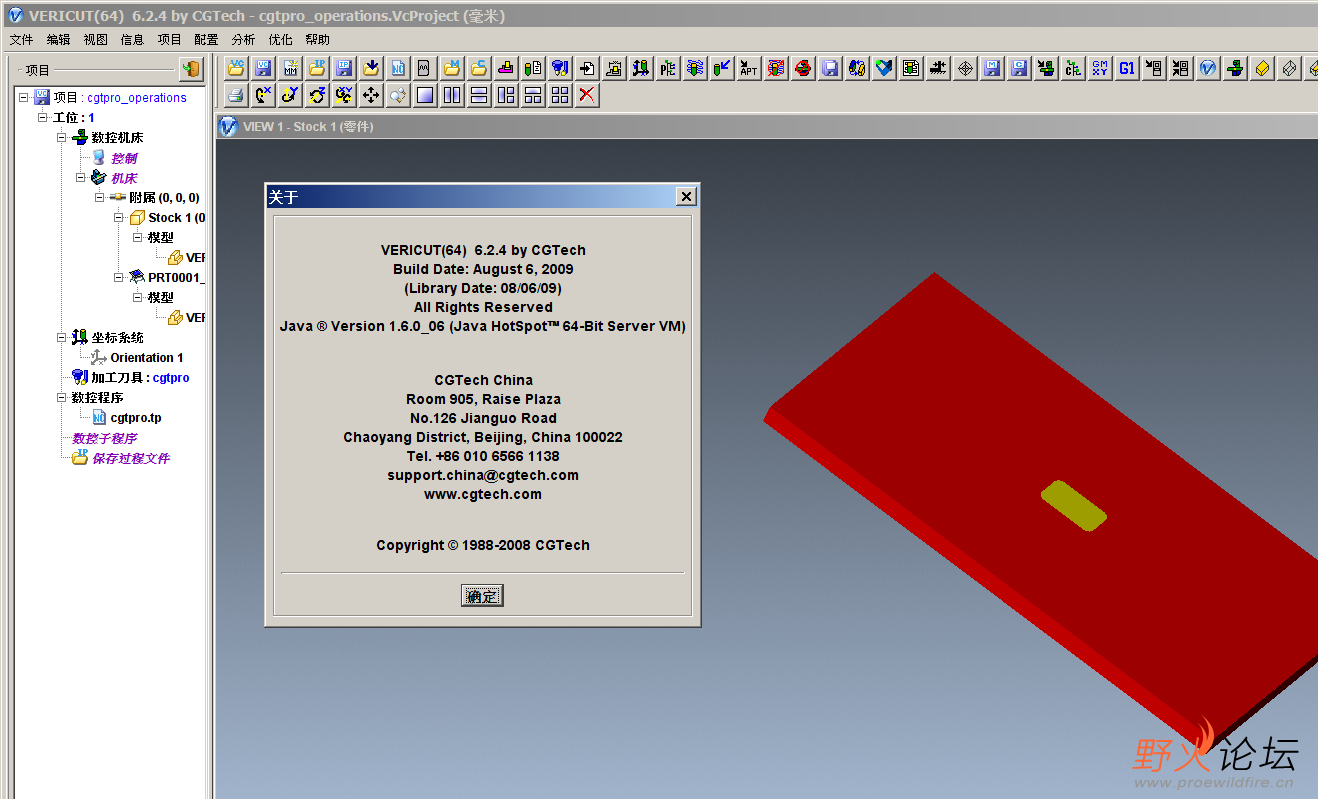
Task: Click the print icon
Action: pyautogui.click(x=236, y=95)
